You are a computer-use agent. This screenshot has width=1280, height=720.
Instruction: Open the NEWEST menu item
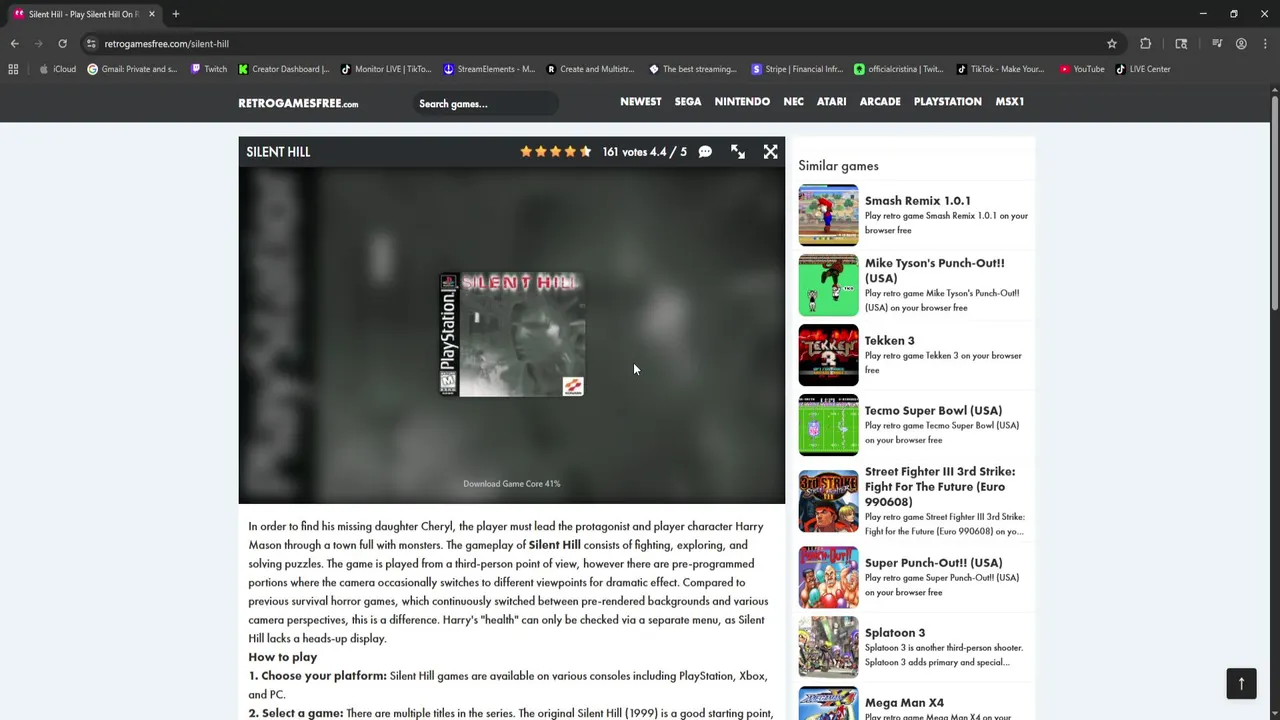[x=641, y=102]
